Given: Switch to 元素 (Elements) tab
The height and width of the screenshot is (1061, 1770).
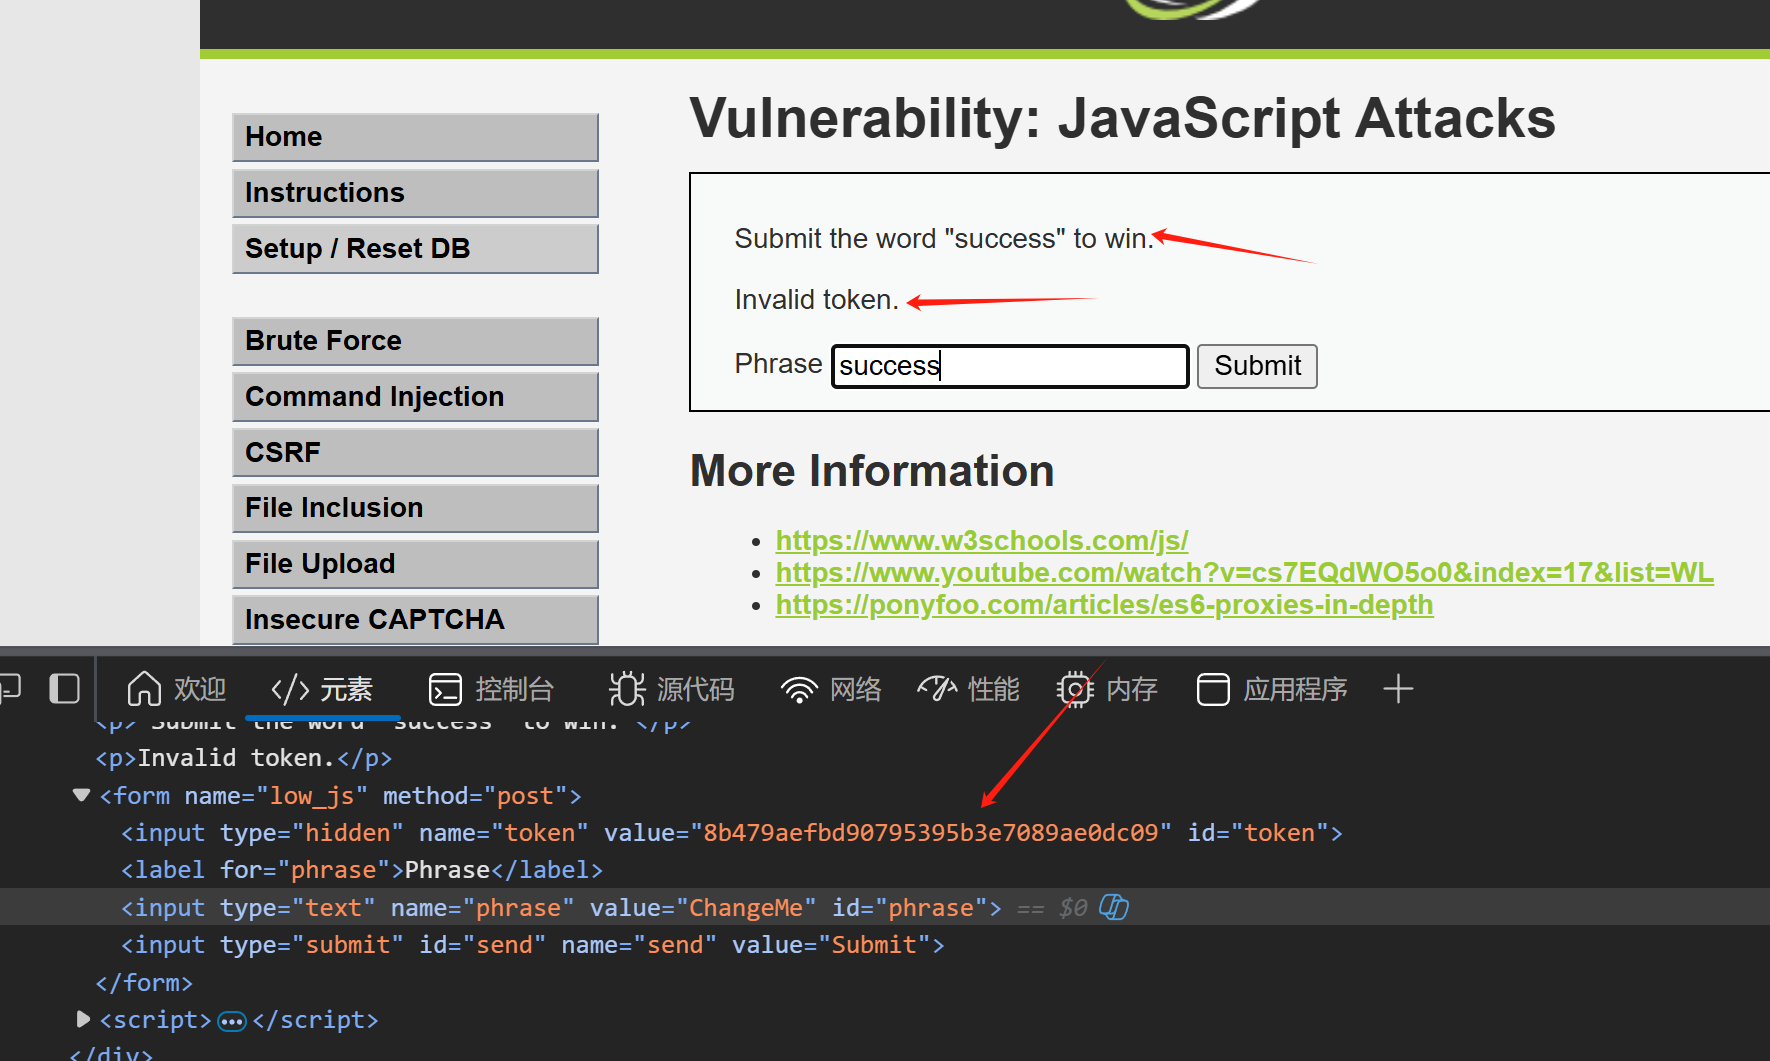Looking at the screenshot, I should coord(322,689).
